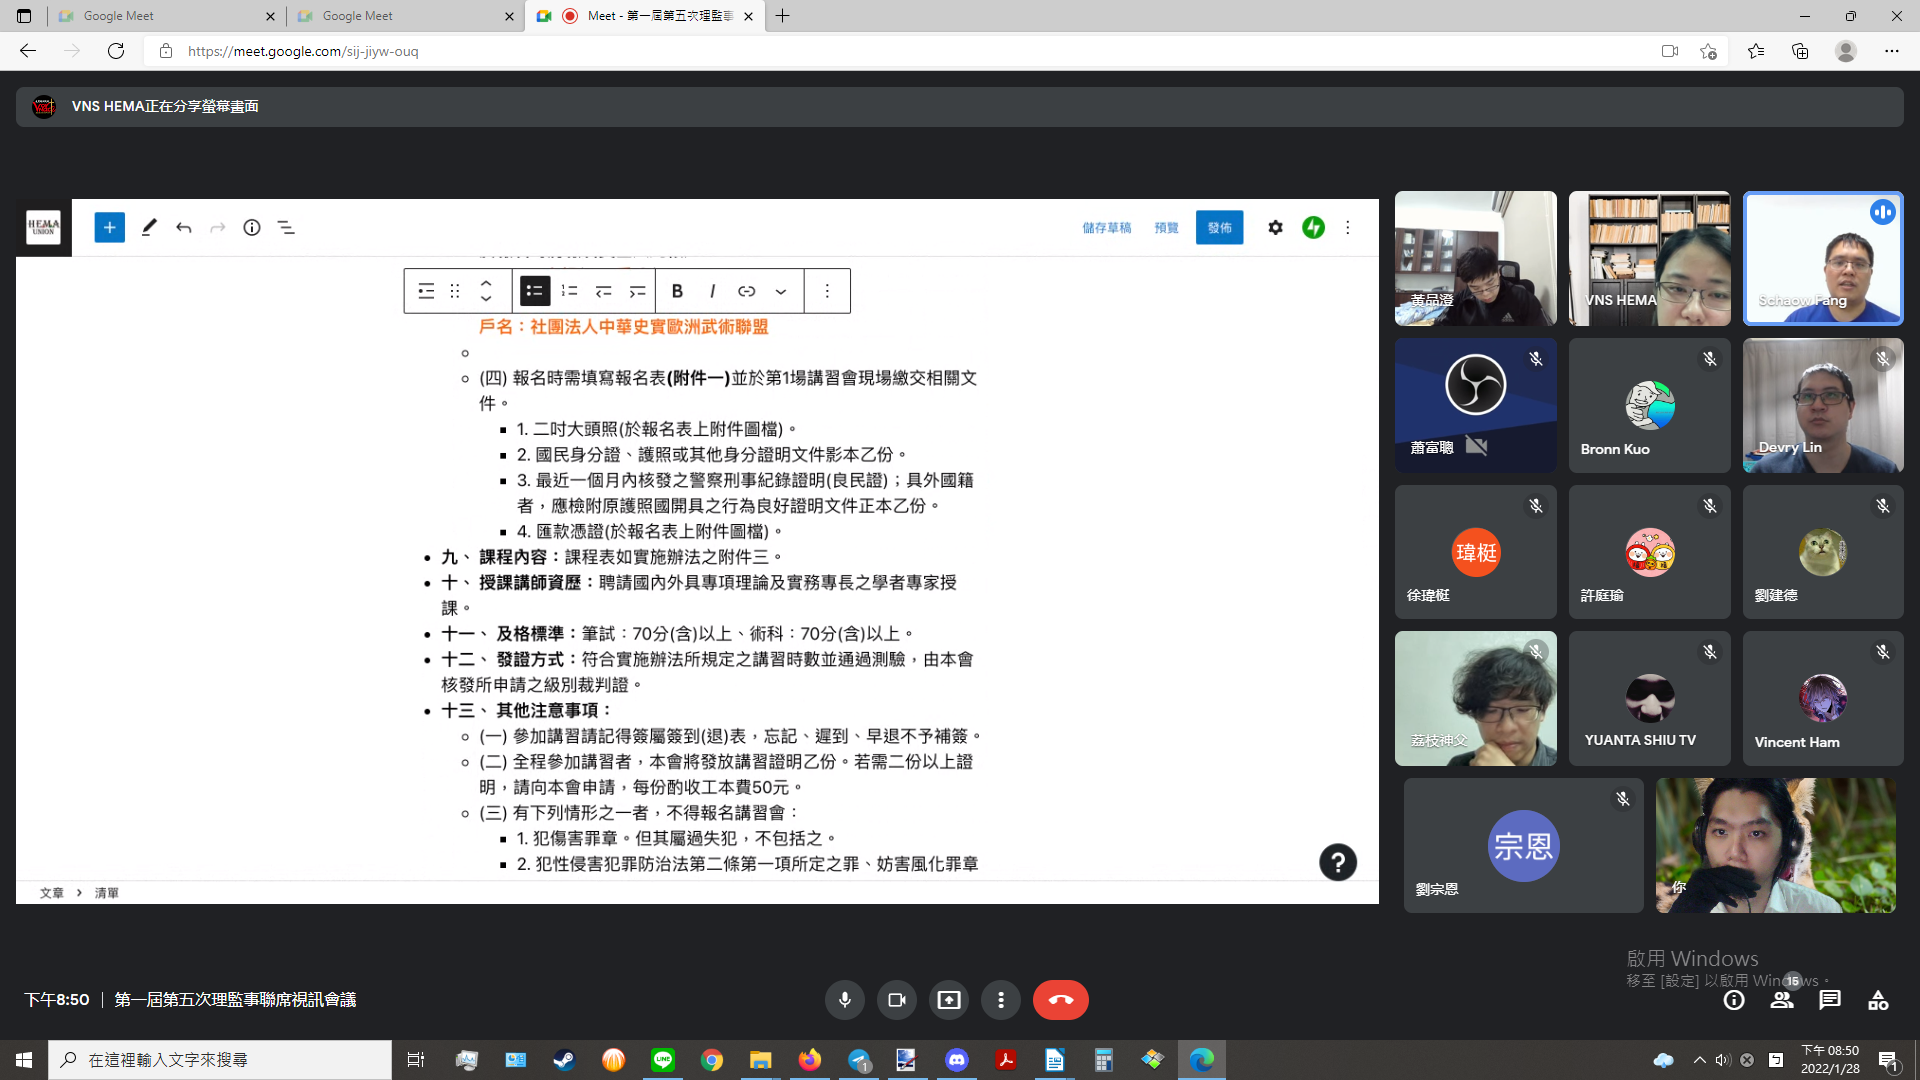Open Meet activities icon
Image resolution: width=1920 pixels, height=1080 pixels.
point(1878,1000)
